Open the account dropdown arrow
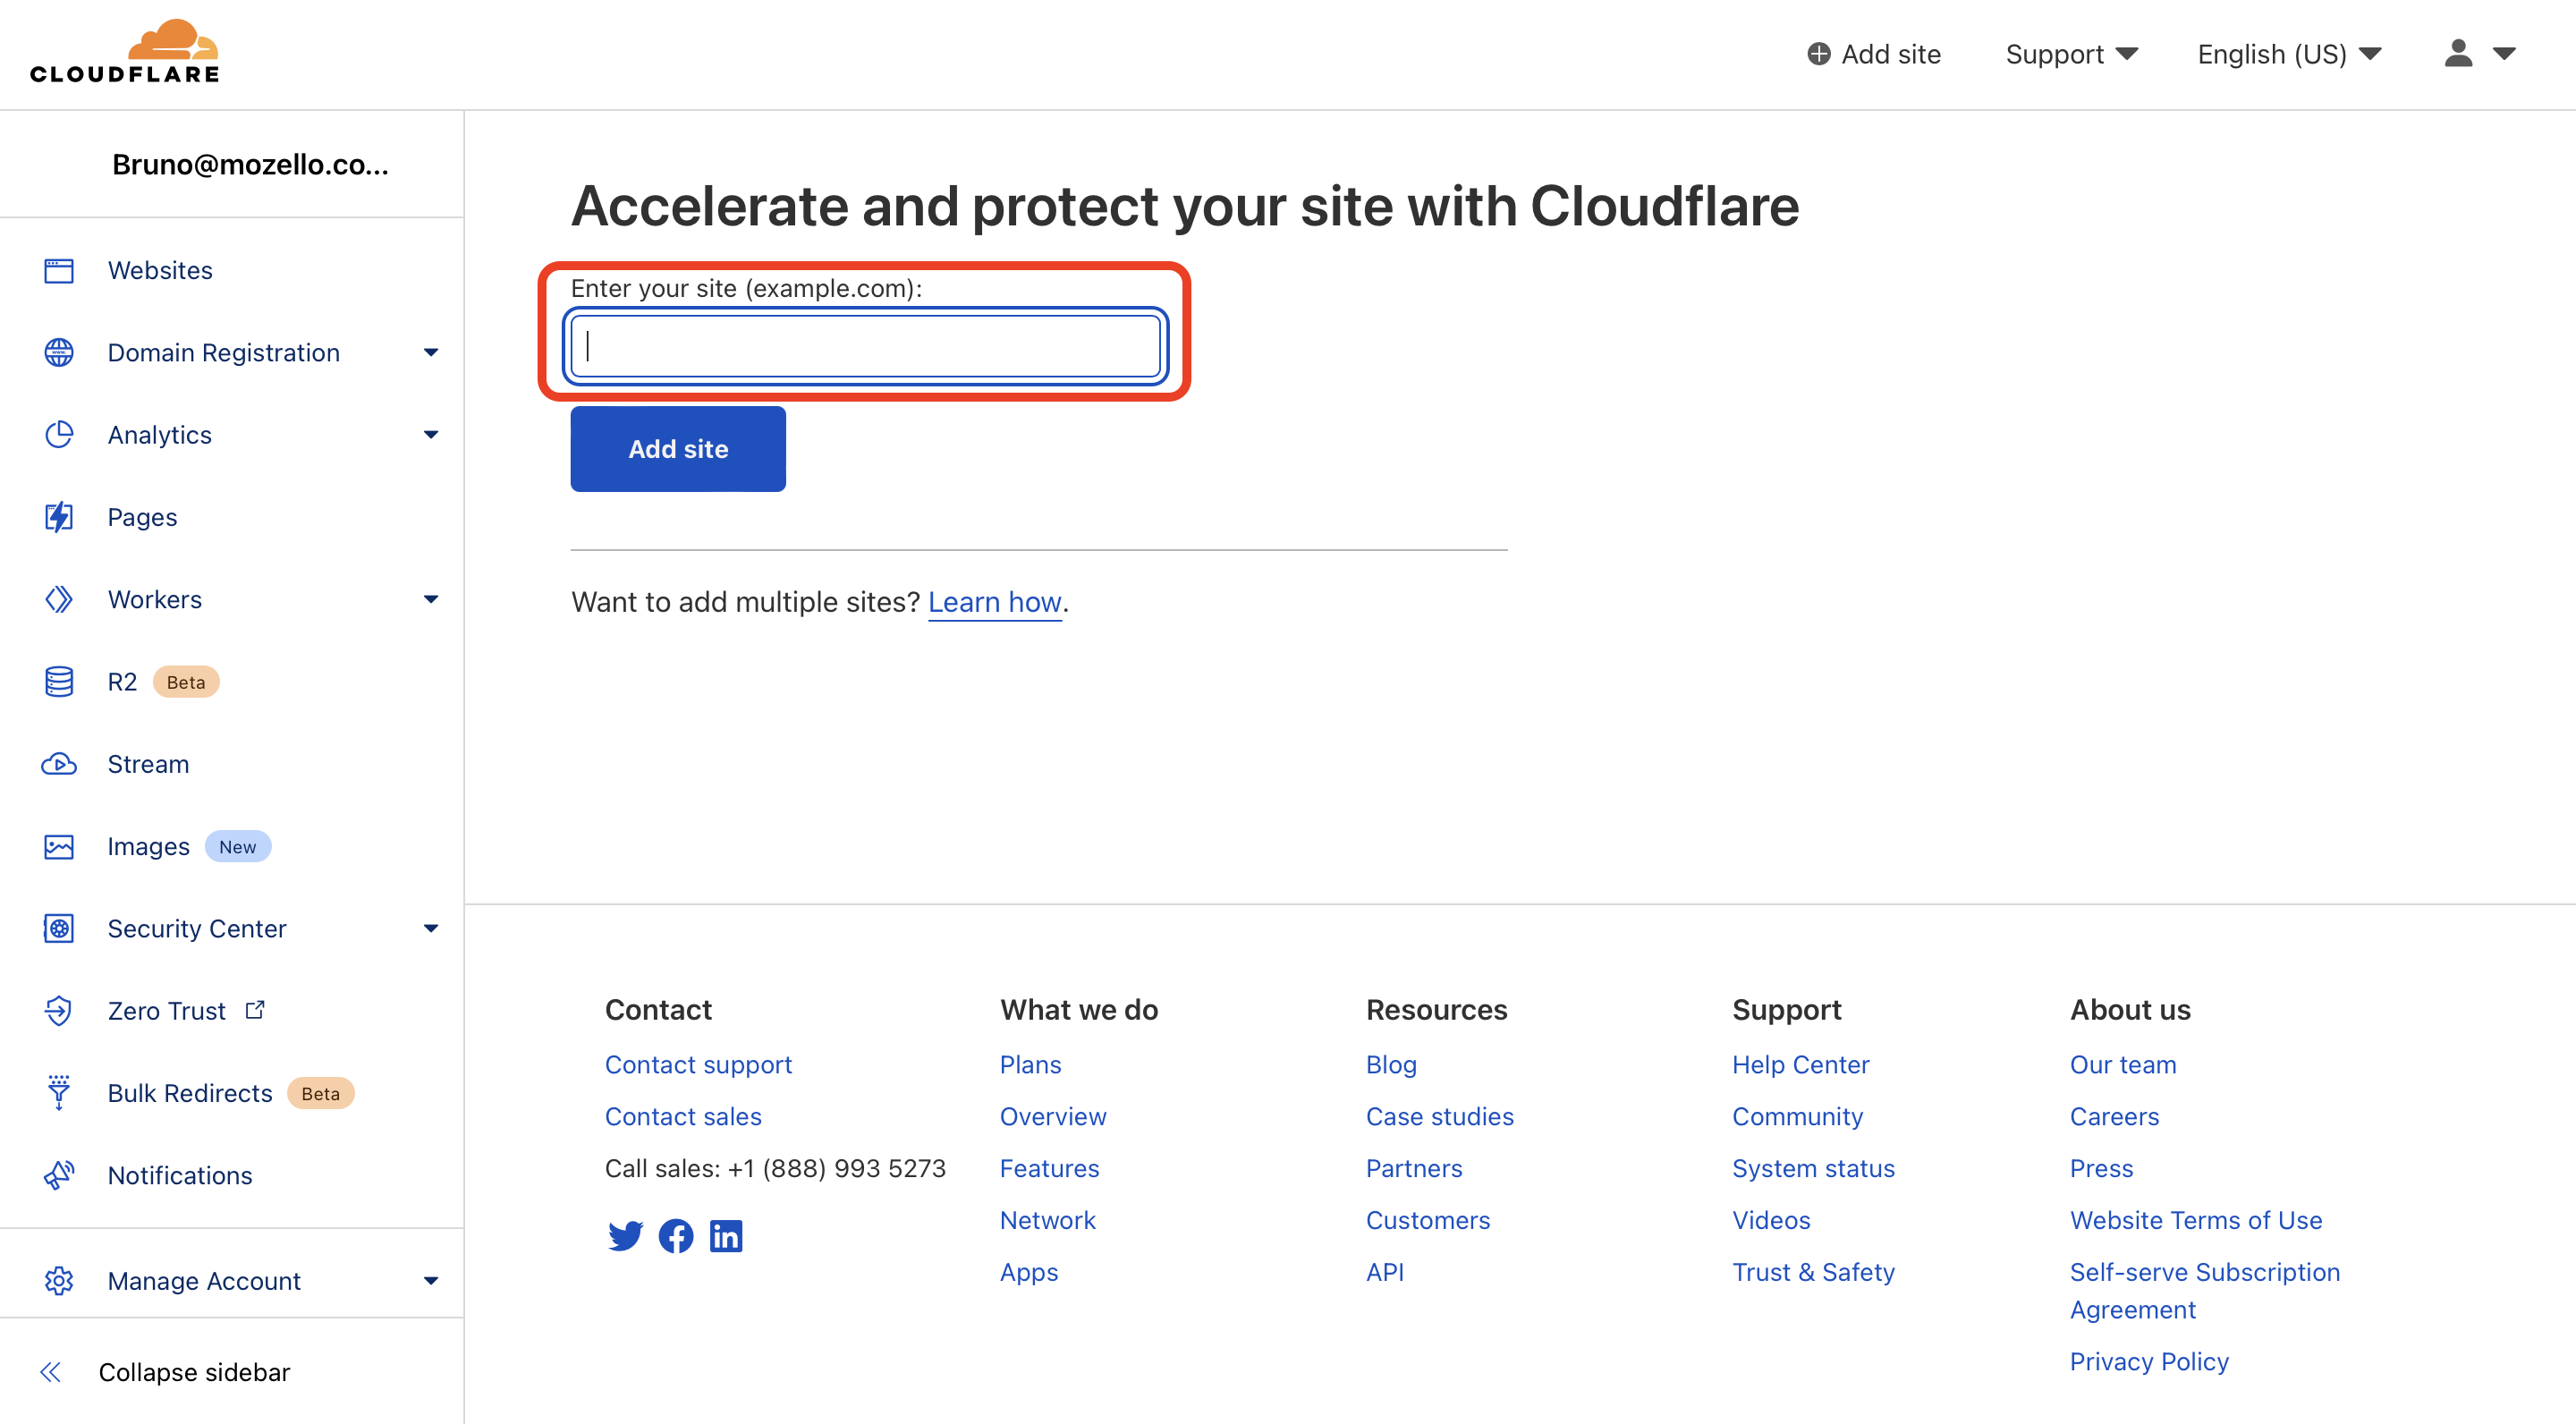 2504,54
